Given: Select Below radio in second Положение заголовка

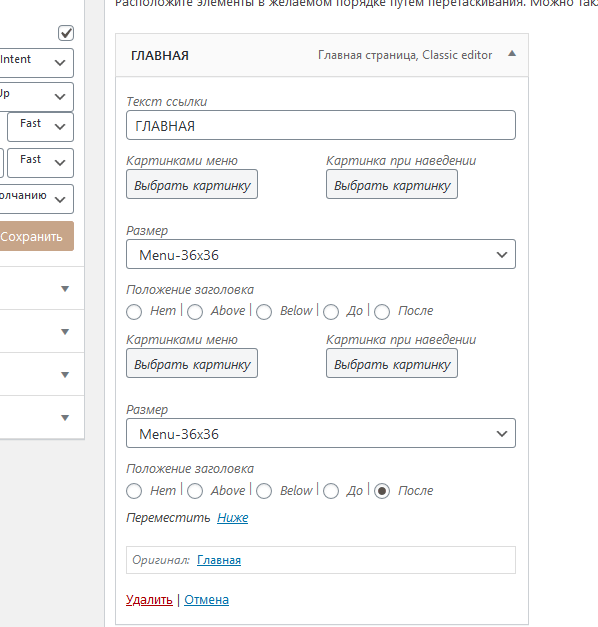Looking at the screenshot, I should (264, 491).
